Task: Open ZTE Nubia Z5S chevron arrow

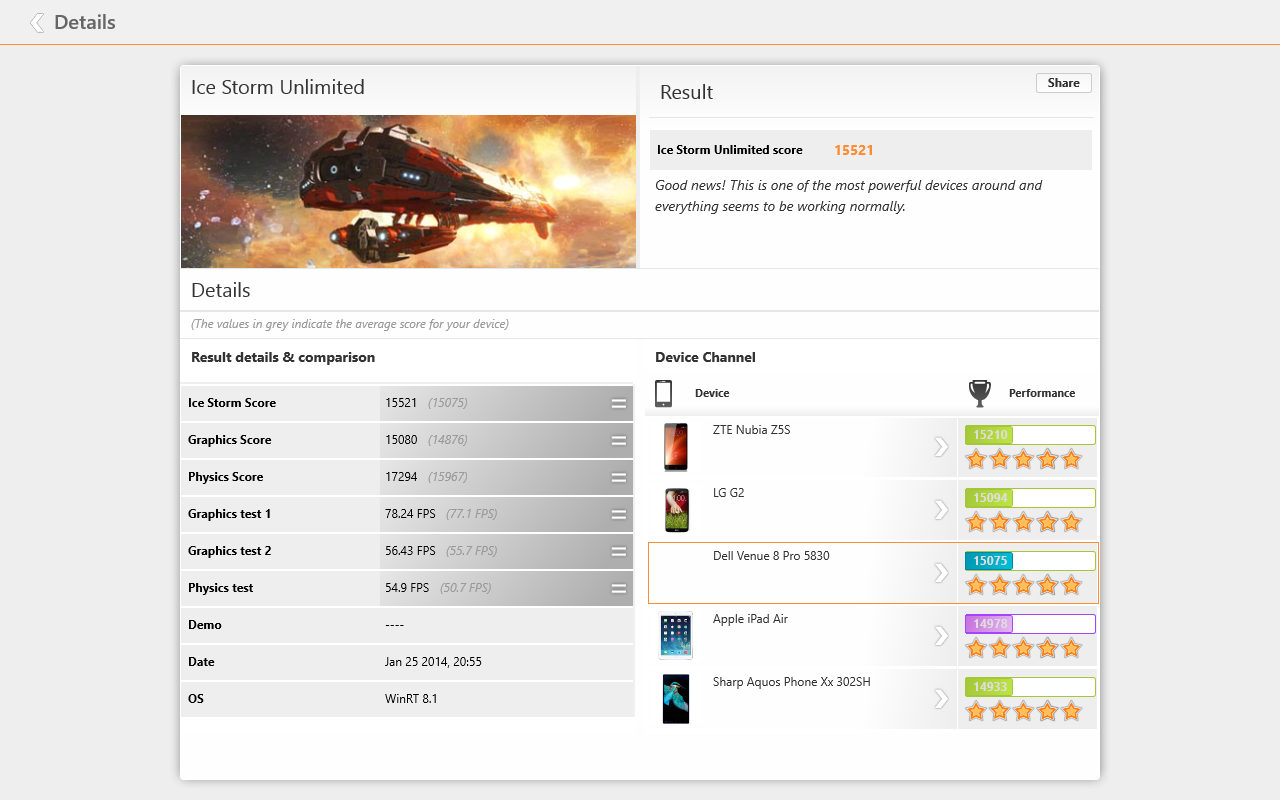Action: click(x=941, y=446)
